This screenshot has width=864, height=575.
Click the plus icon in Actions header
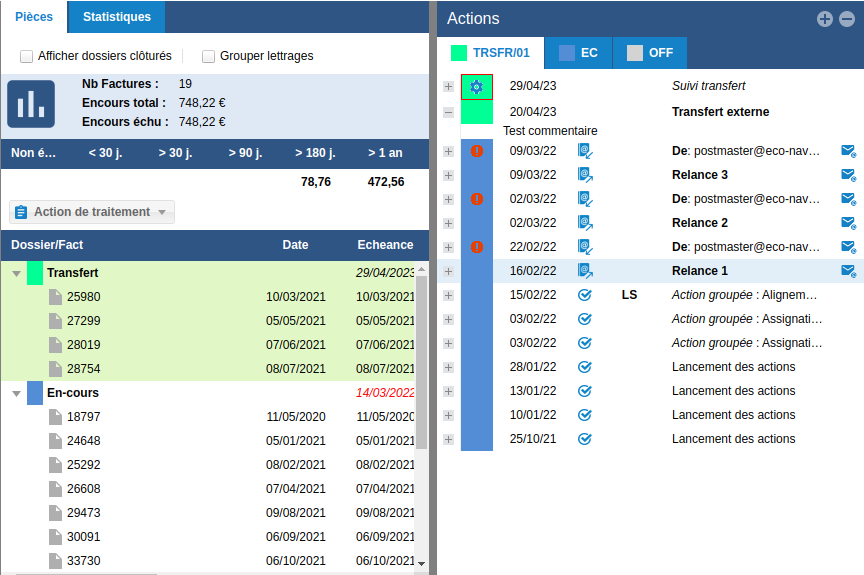[824, 19]
